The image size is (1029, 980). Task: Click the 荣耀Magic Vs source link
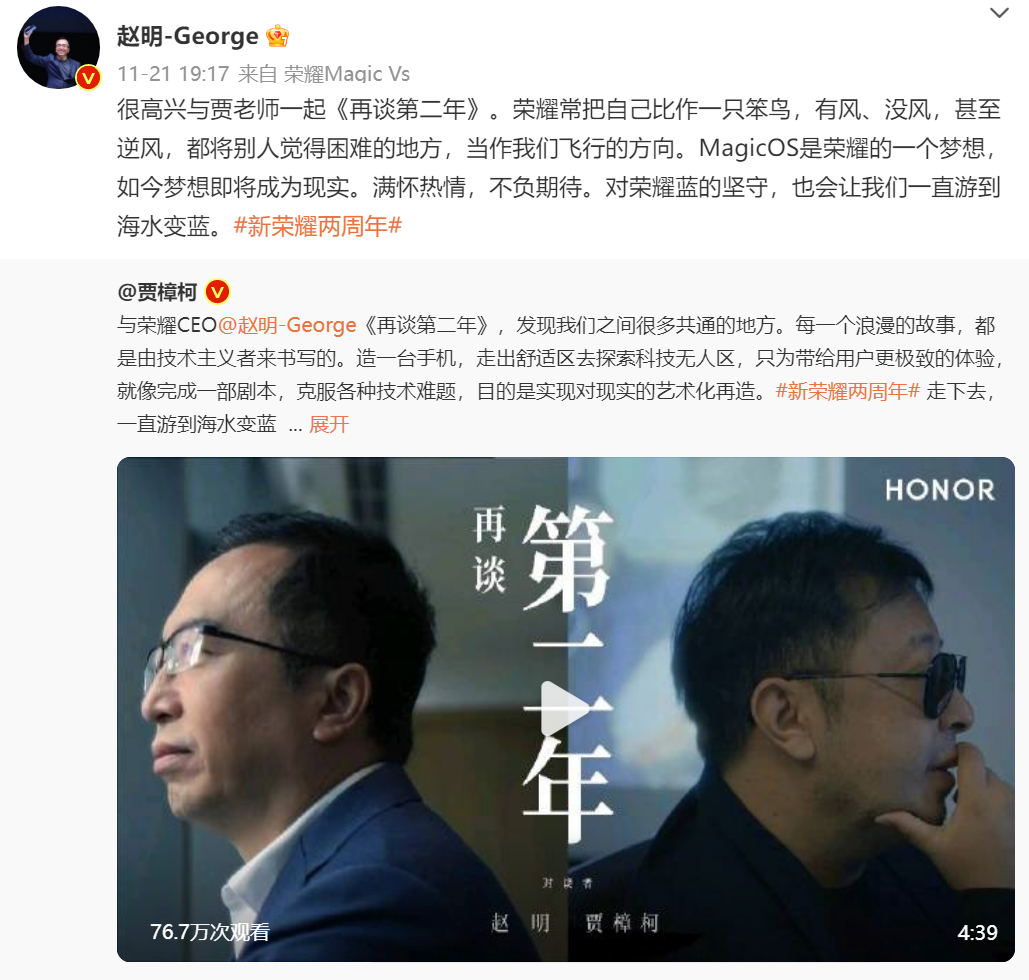(x=346, y=74)
